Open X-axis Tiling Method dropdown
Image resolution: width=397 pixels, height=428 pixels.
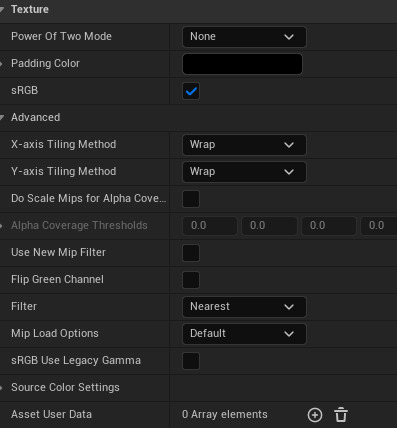point(244,145)
